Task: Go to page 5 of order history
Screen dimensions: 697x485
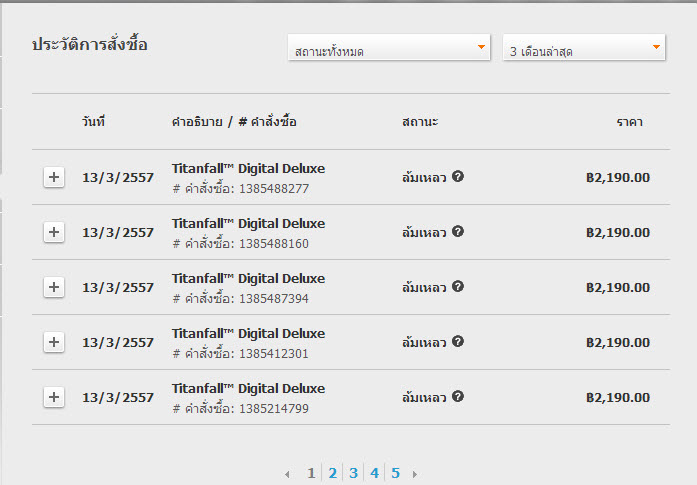Action: pos(396,473)
